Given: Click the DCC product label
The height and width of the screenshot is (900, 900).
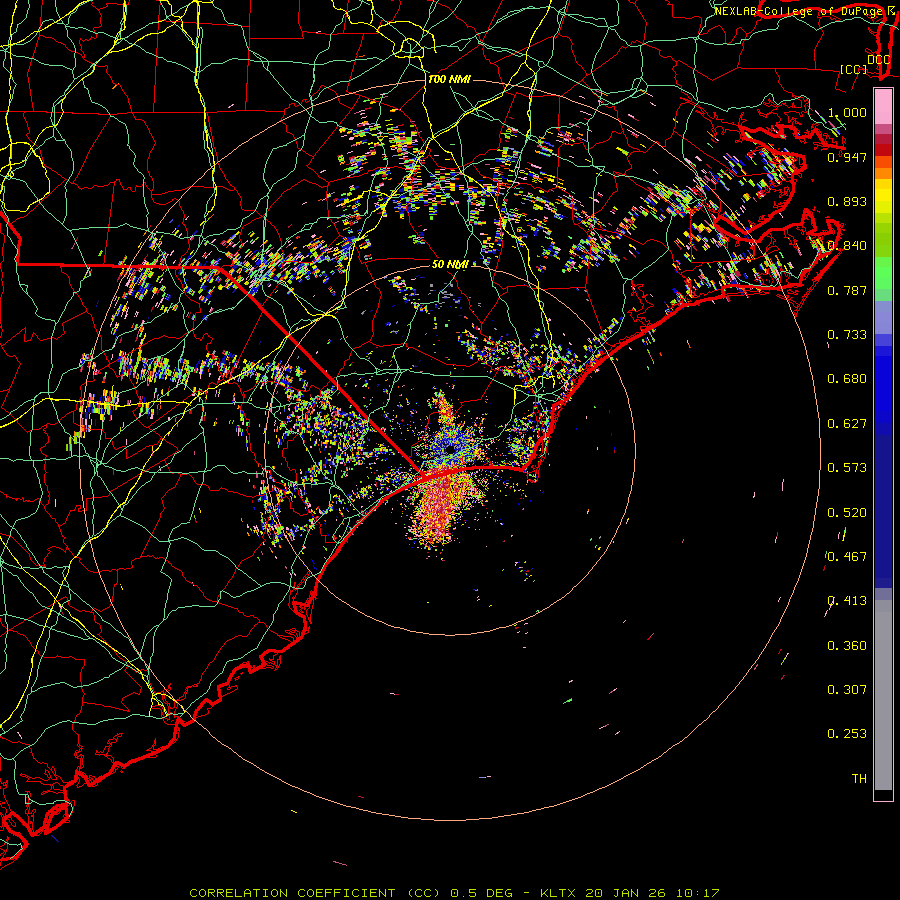Looking at the screenshot, I should 878,60.
